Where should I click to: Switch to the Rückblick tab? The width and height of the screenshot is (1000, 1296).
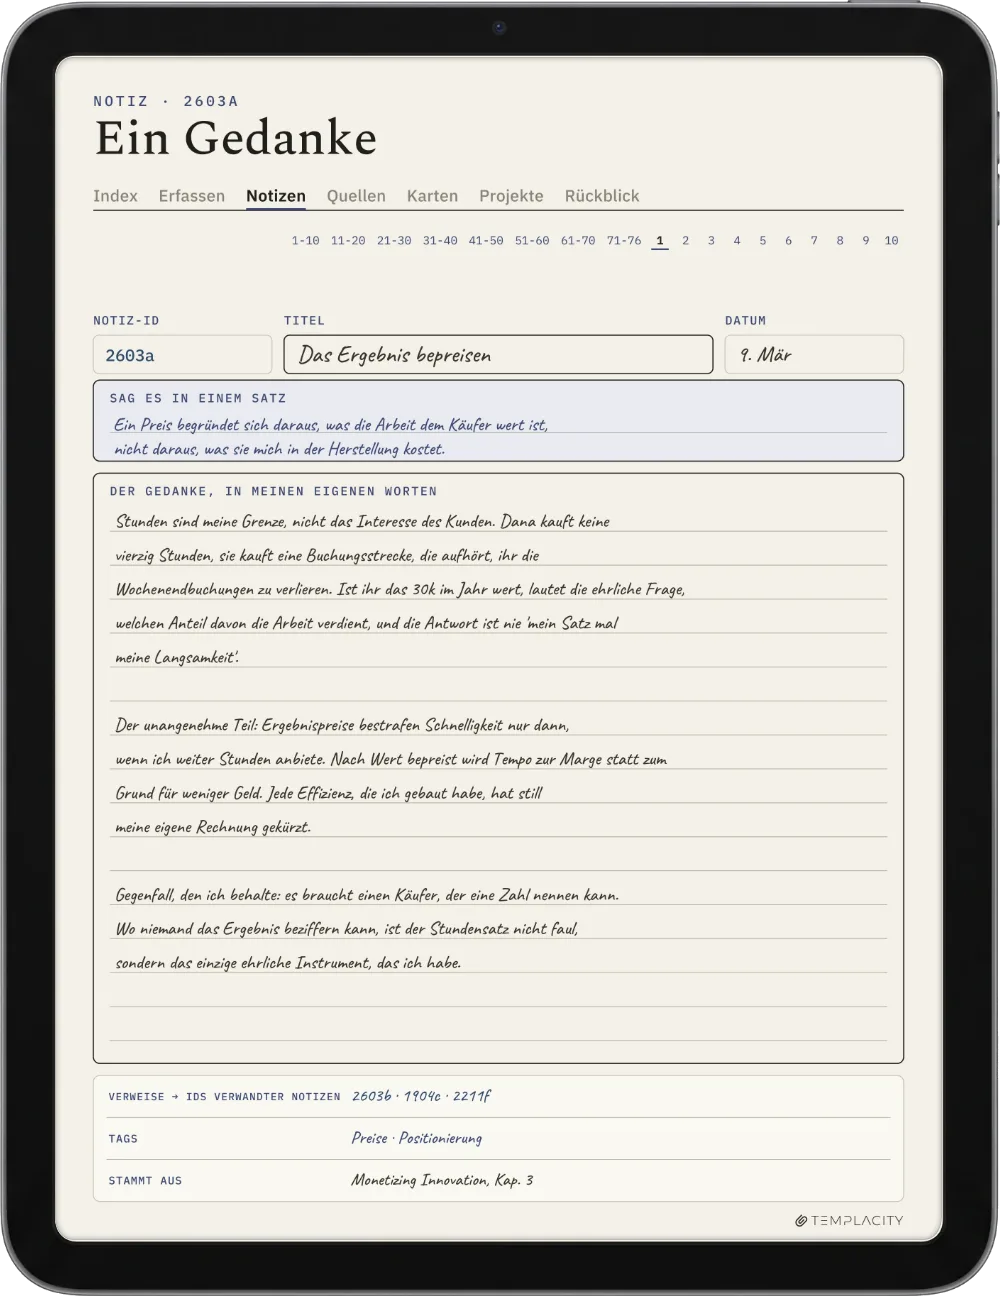coord(602,196)
